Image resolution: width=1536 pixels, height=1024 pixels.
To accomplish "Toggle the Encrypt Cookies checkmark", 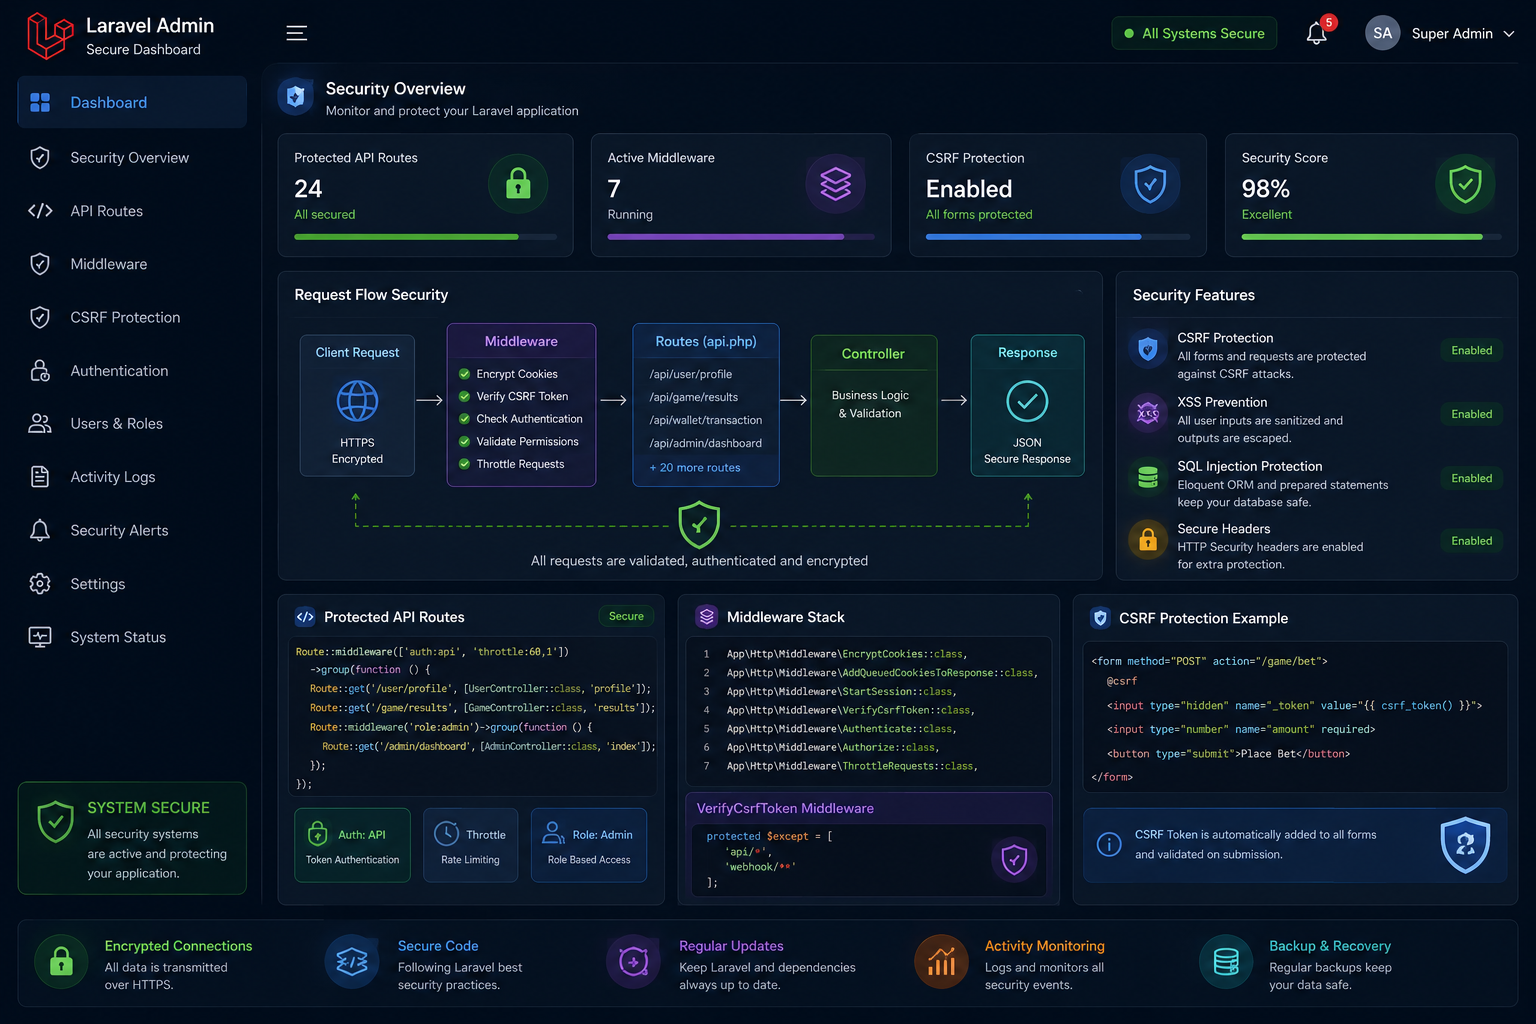I will coord(464,374).
